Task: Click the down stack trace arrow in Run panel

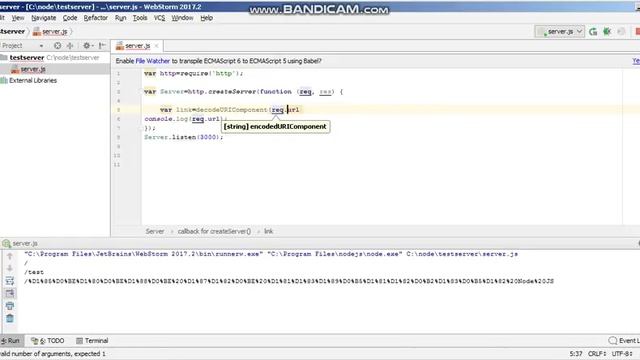Action: (x=10, y=268)
